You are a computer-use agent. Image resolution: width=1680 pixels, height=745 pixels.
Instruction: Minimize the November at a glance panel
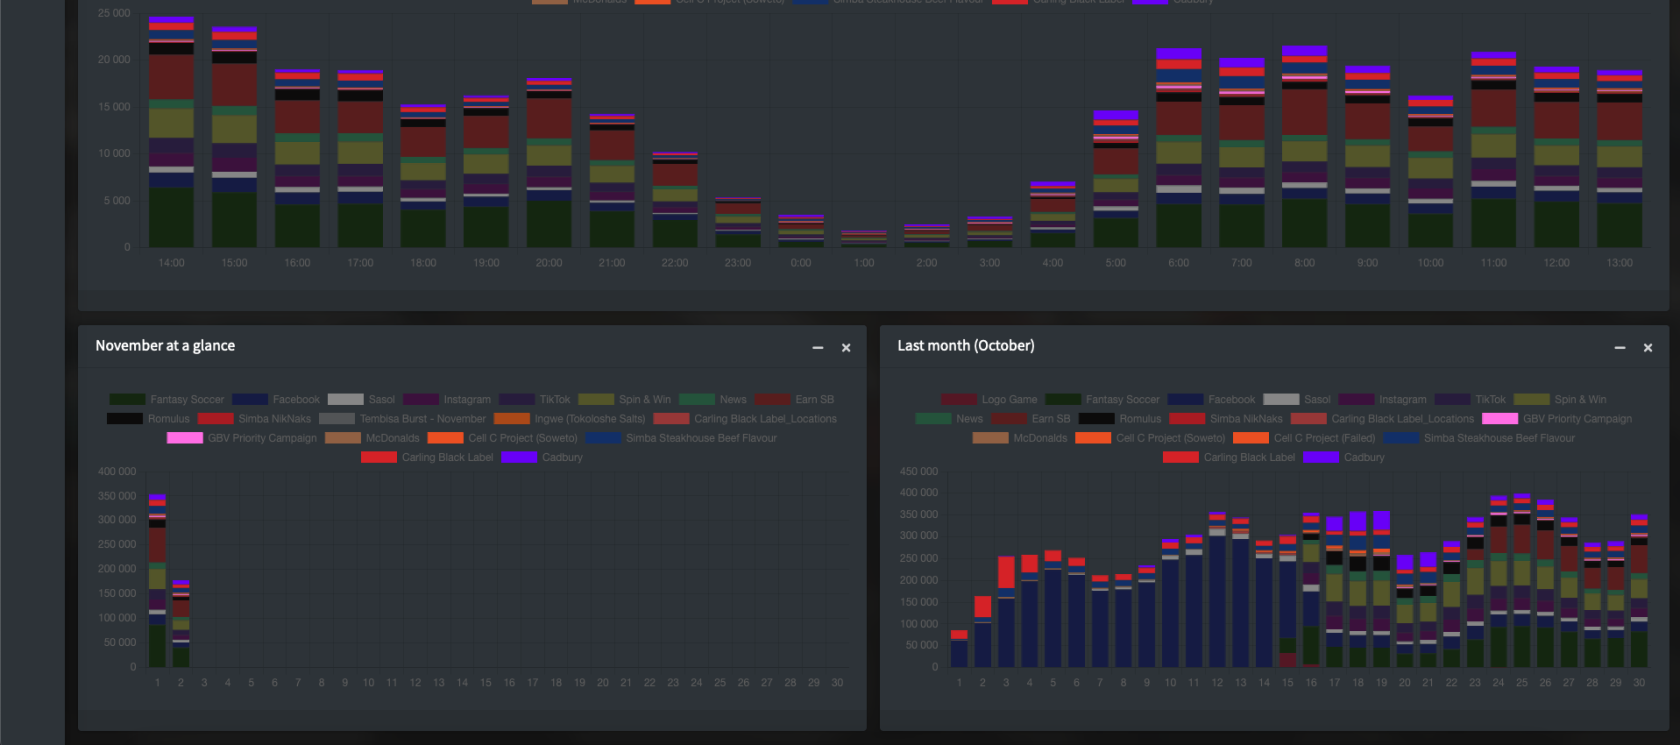click(x=818, y=348)
